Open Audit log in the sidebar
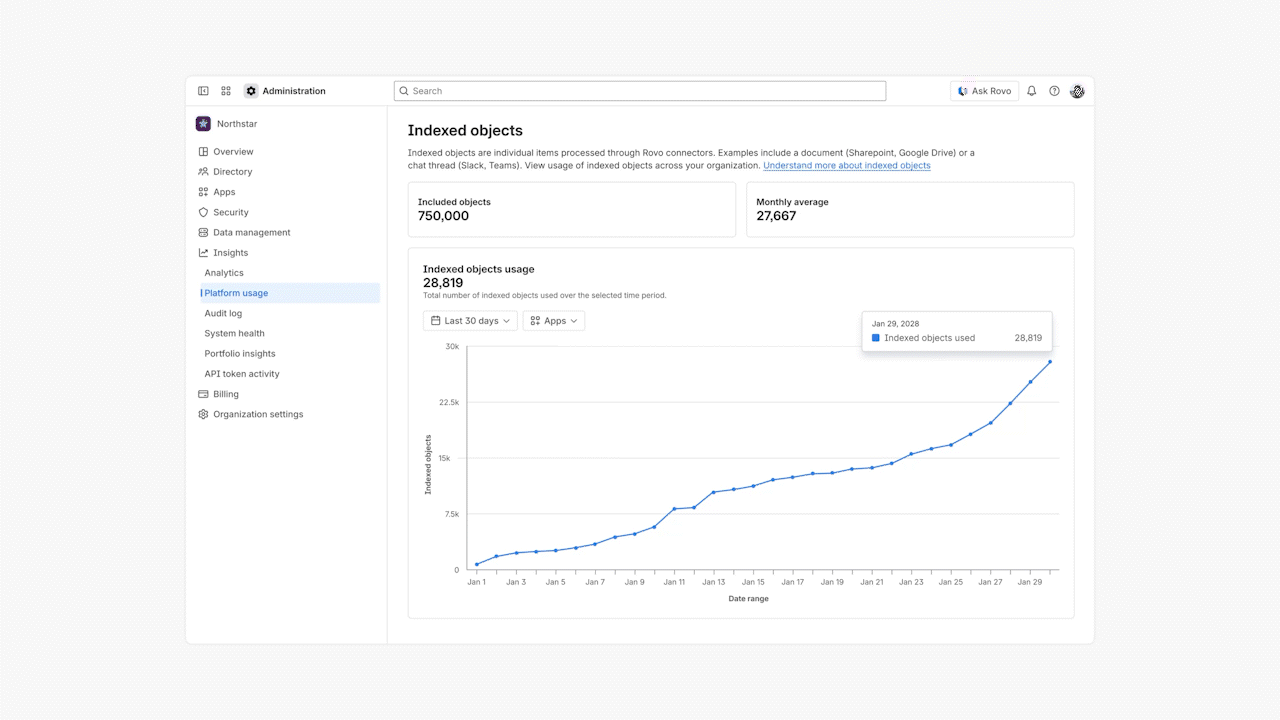1280x720 pixels. [223, 313]
